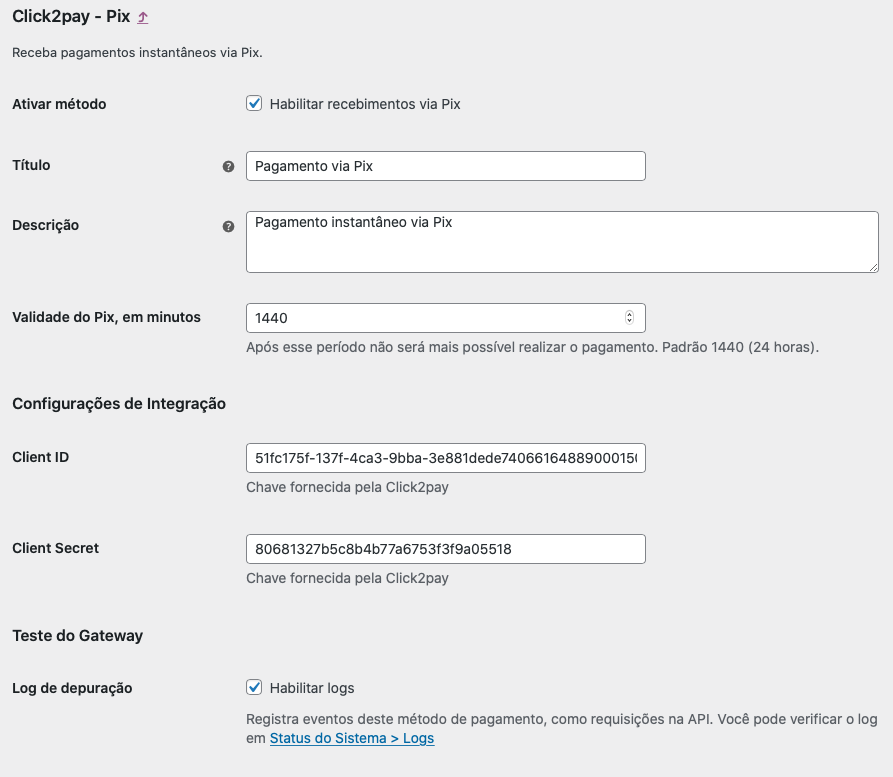Select the Descrição text area

click(560, 240)
